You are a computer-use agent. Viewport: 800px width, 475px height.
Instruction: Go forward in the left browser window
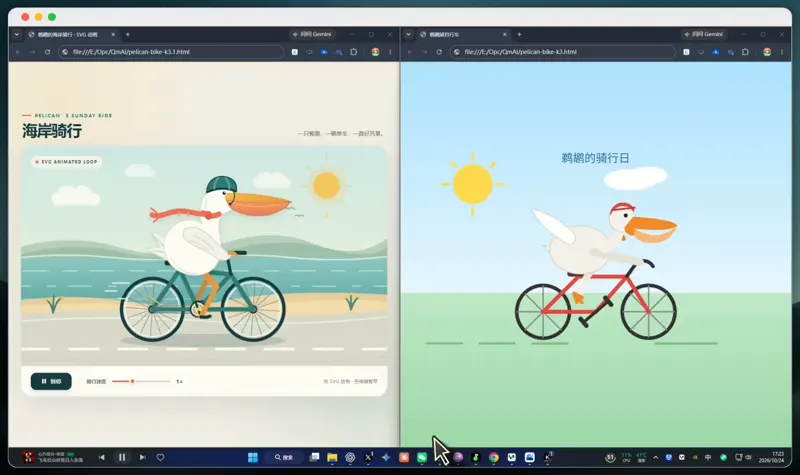33,52
